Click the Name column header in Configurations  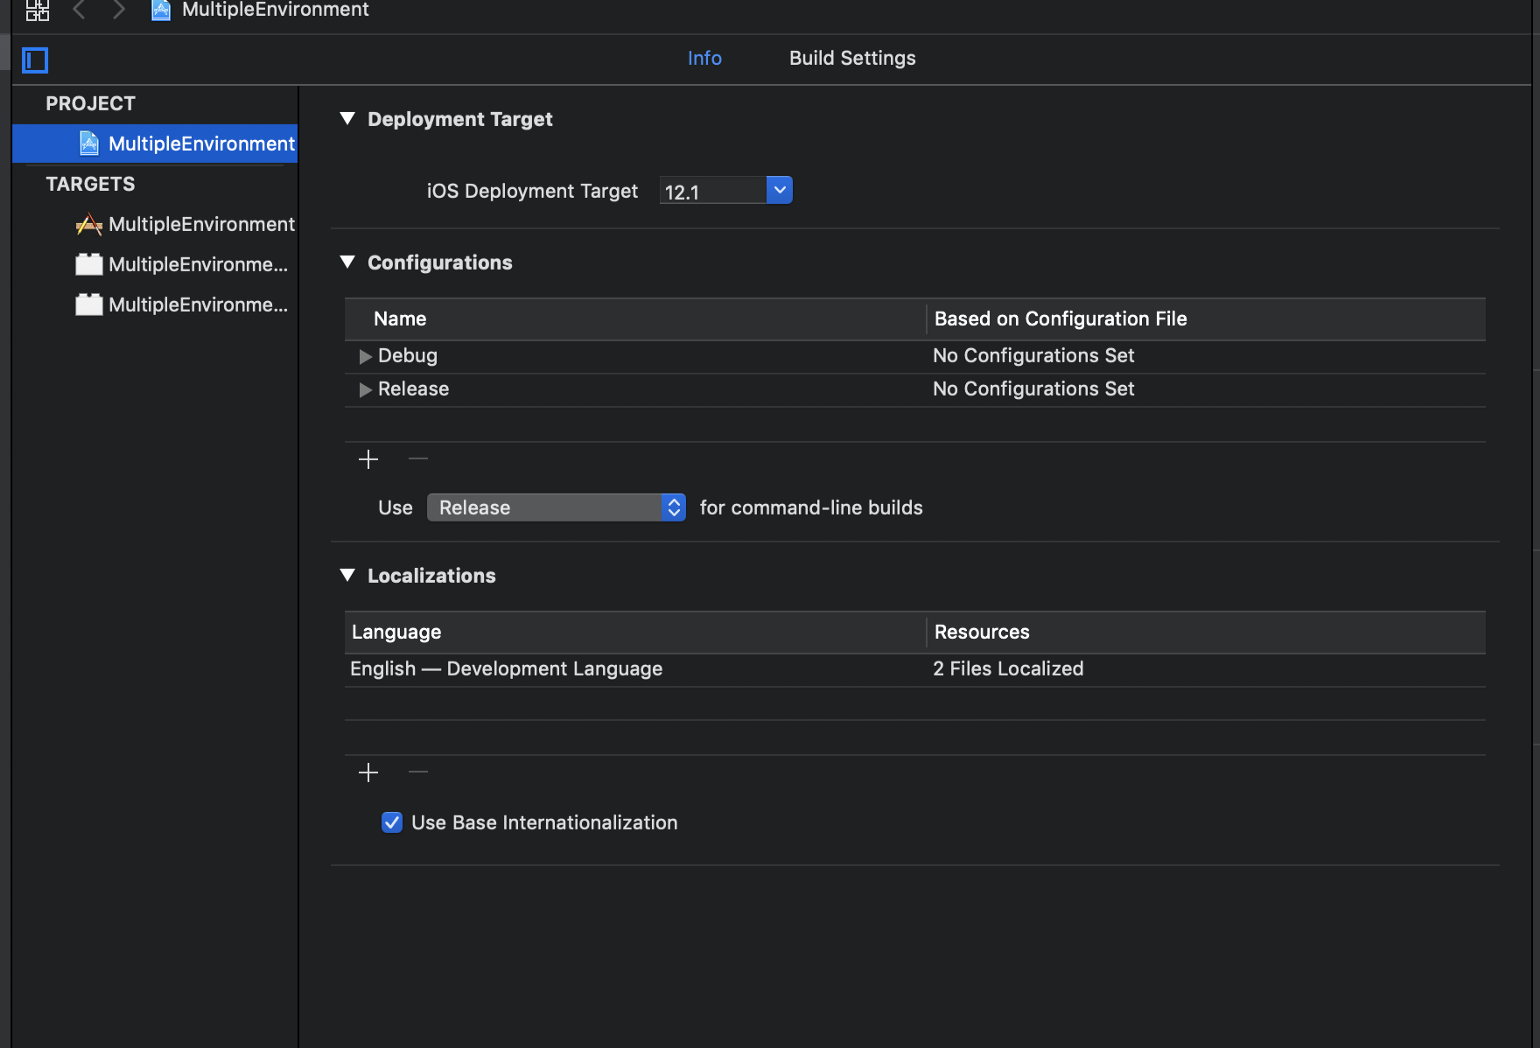click(400, 319)
